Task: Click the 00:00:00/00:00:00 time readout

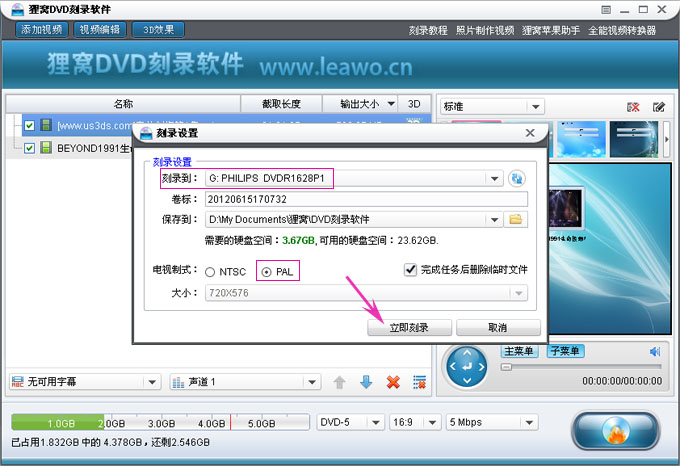Action: click(622, 381)
